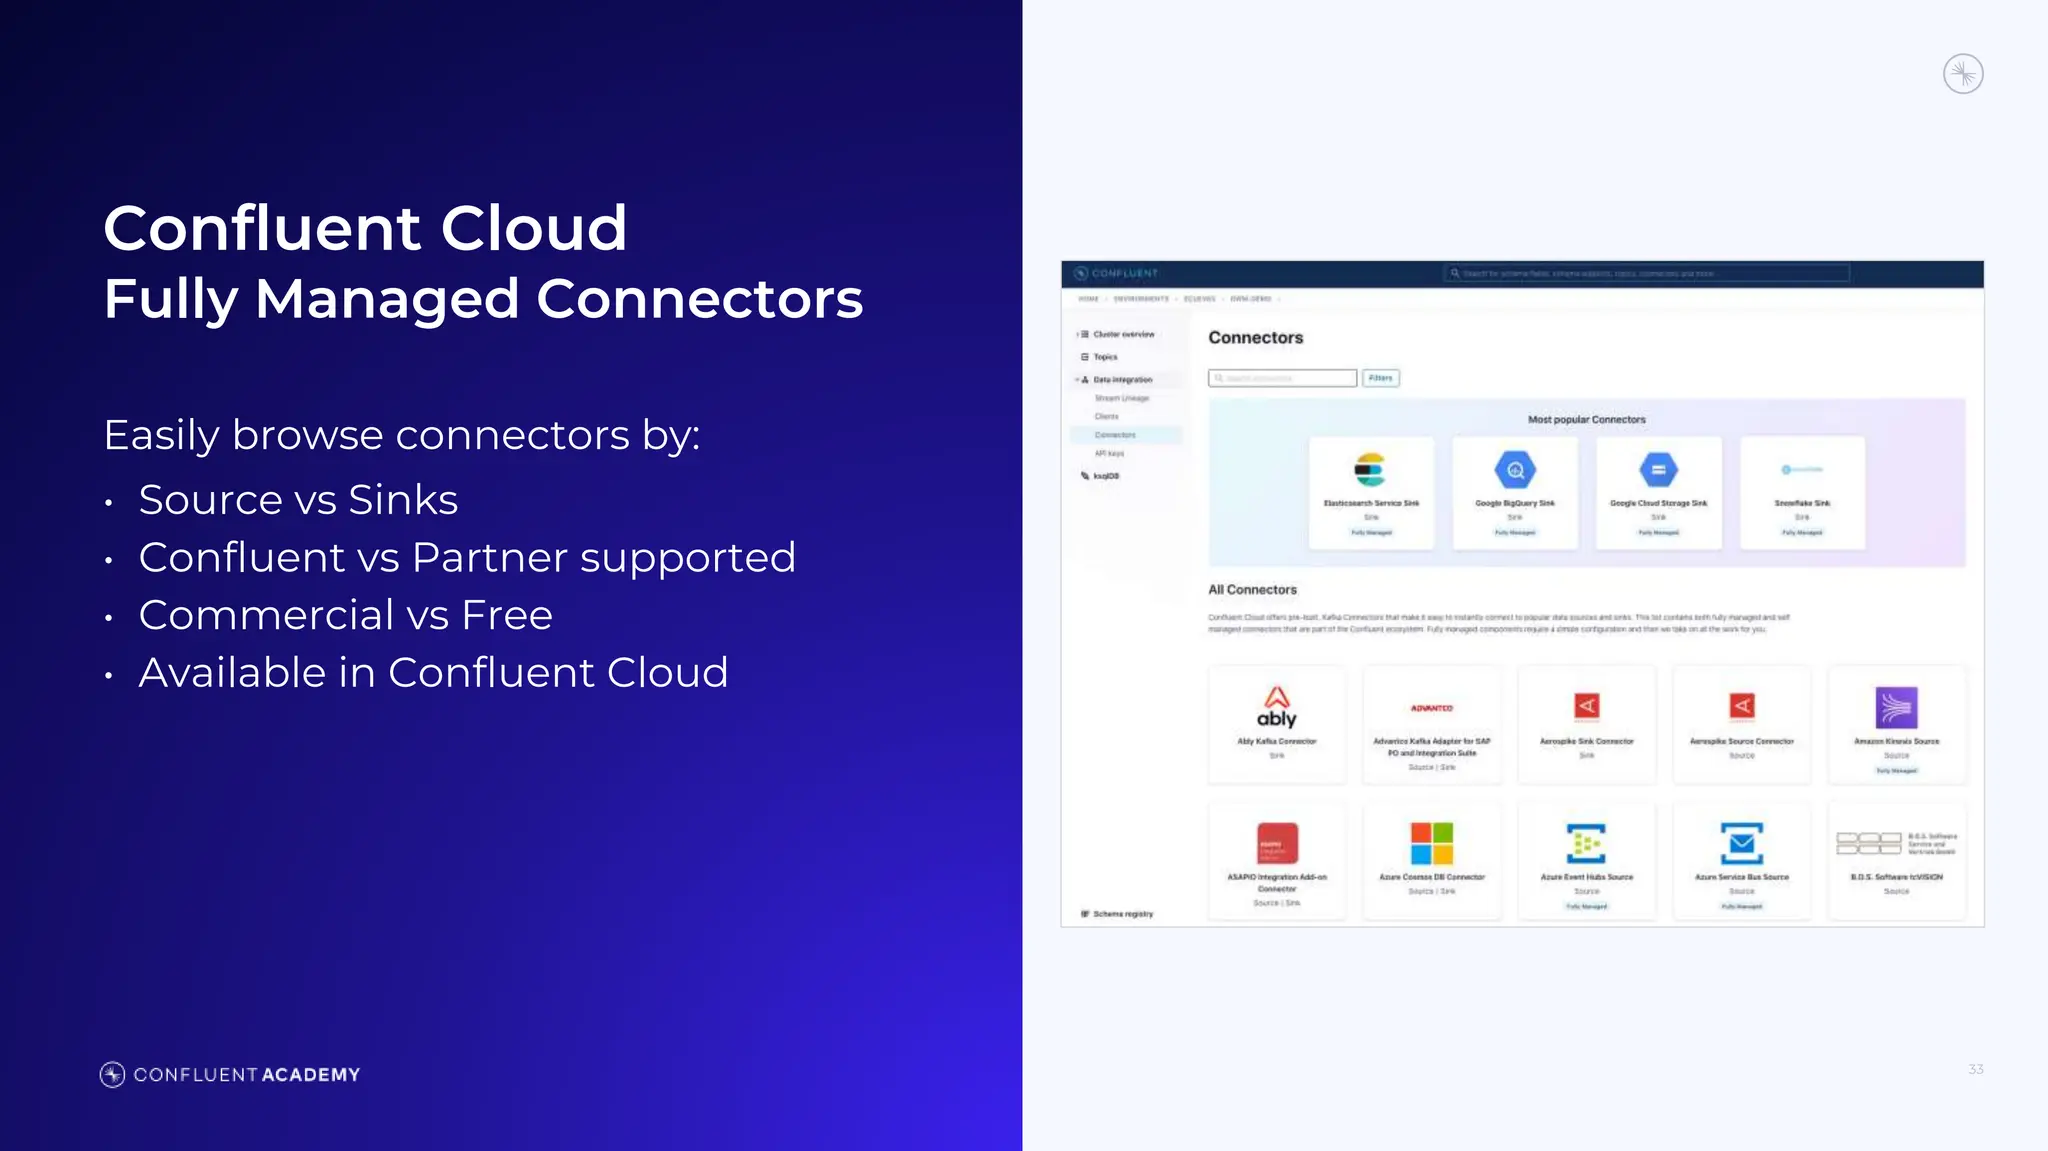Click the ksqlDB sidebar icon
Image resolution: width=2048 pixels, height=1151 pixels.
point(1084,476)
